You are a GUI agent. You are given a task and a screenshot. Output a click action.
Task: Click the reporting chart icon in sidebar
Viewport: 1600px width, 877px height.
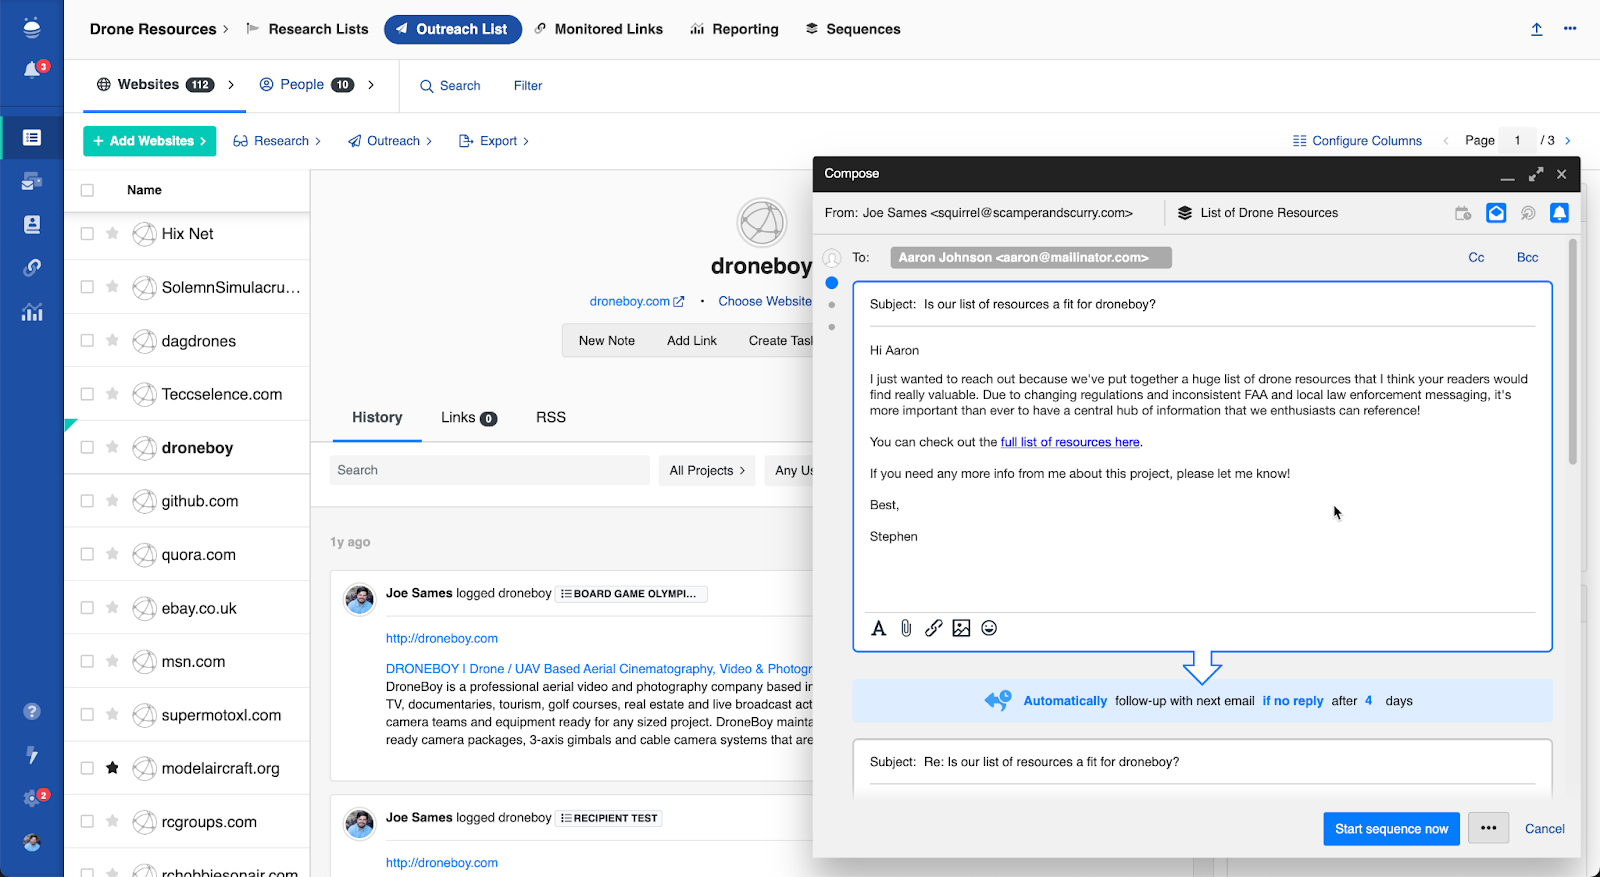coord(32,312)
